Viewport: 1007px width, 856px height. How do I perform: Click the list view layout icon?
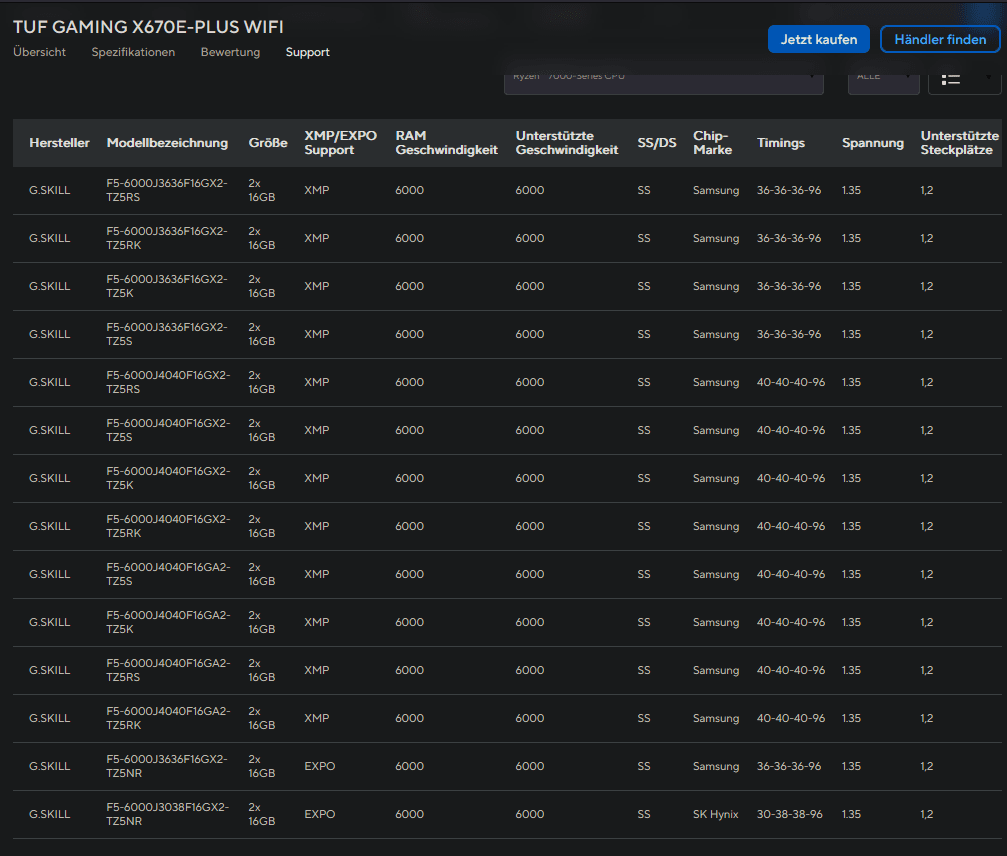[x=950, y=79]
